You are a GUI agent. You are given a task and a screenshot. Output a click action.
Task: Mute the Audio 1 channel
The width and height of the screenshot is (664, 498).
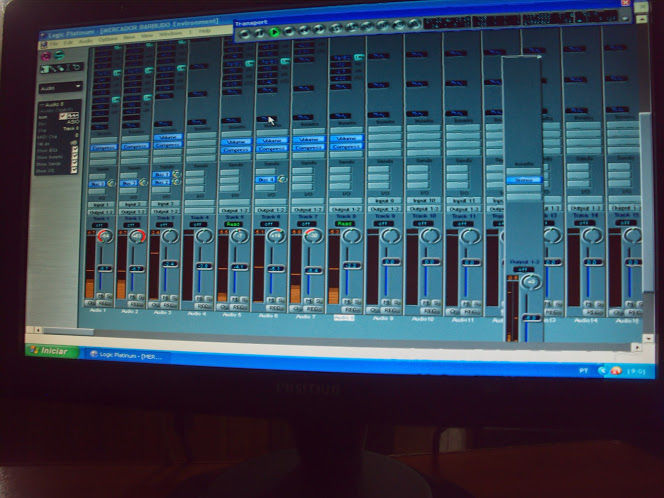coord(101,296)
